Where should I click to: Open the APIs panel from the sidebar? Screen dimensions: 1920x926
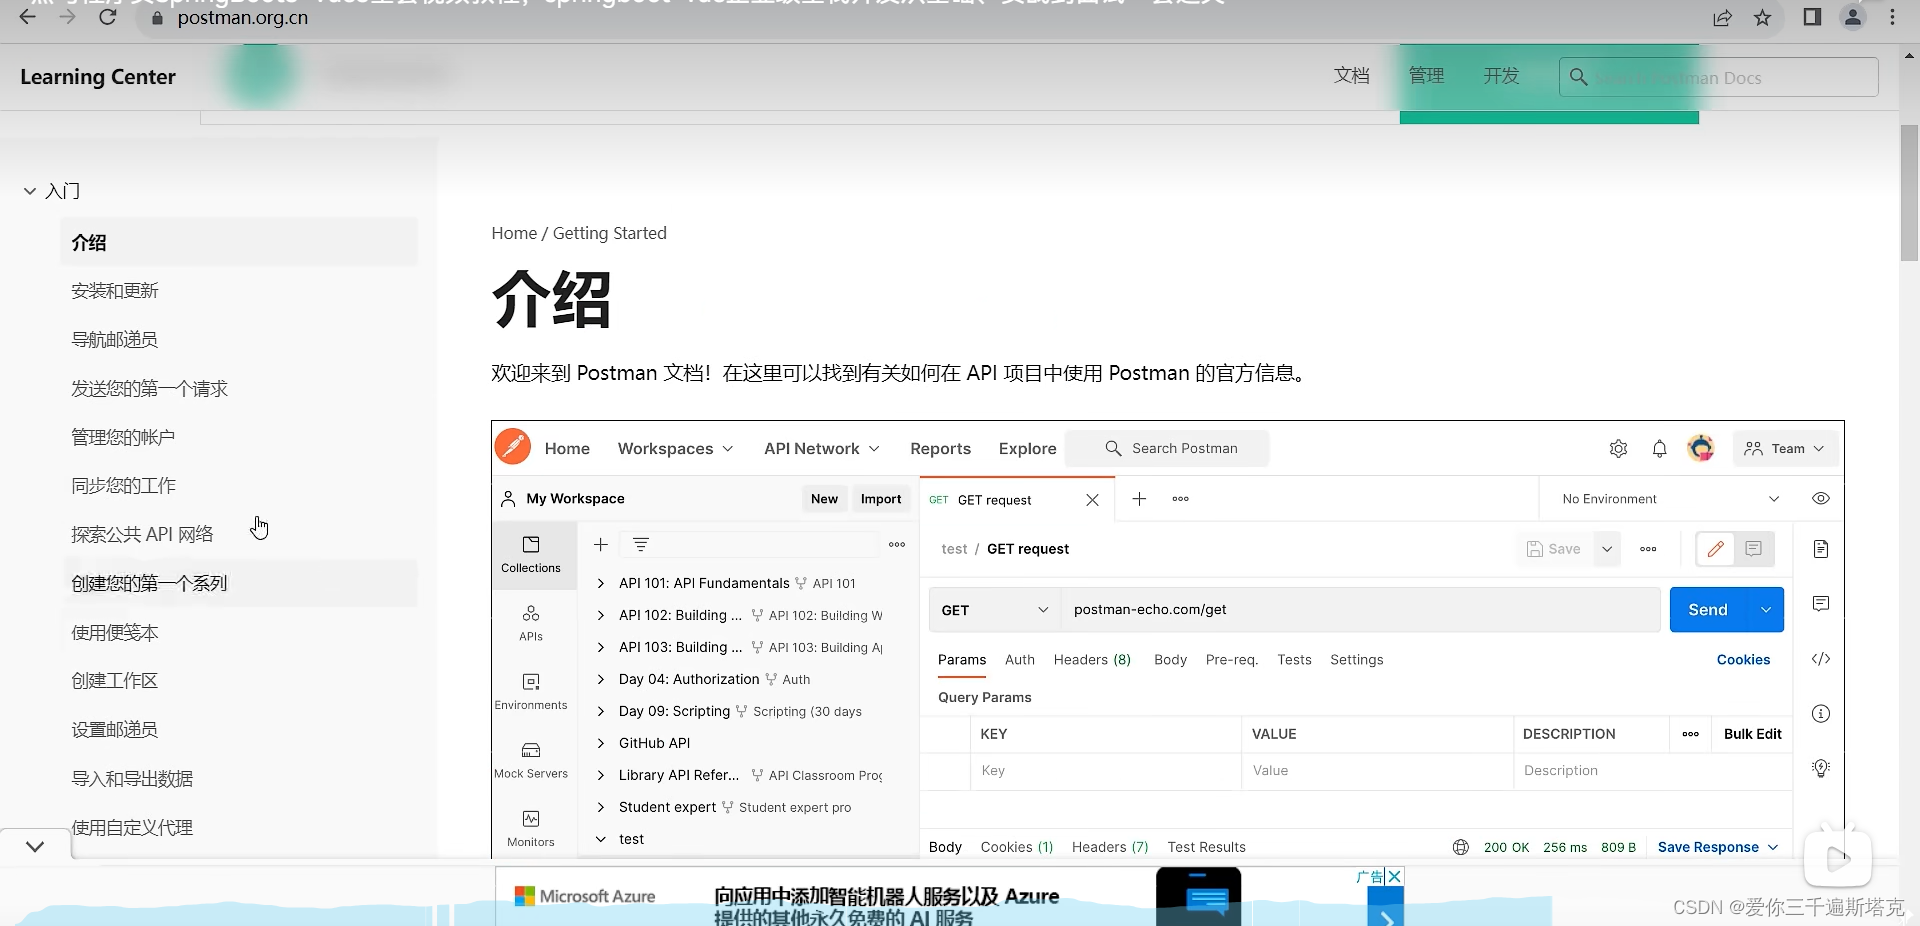click(x=531, y=620)
